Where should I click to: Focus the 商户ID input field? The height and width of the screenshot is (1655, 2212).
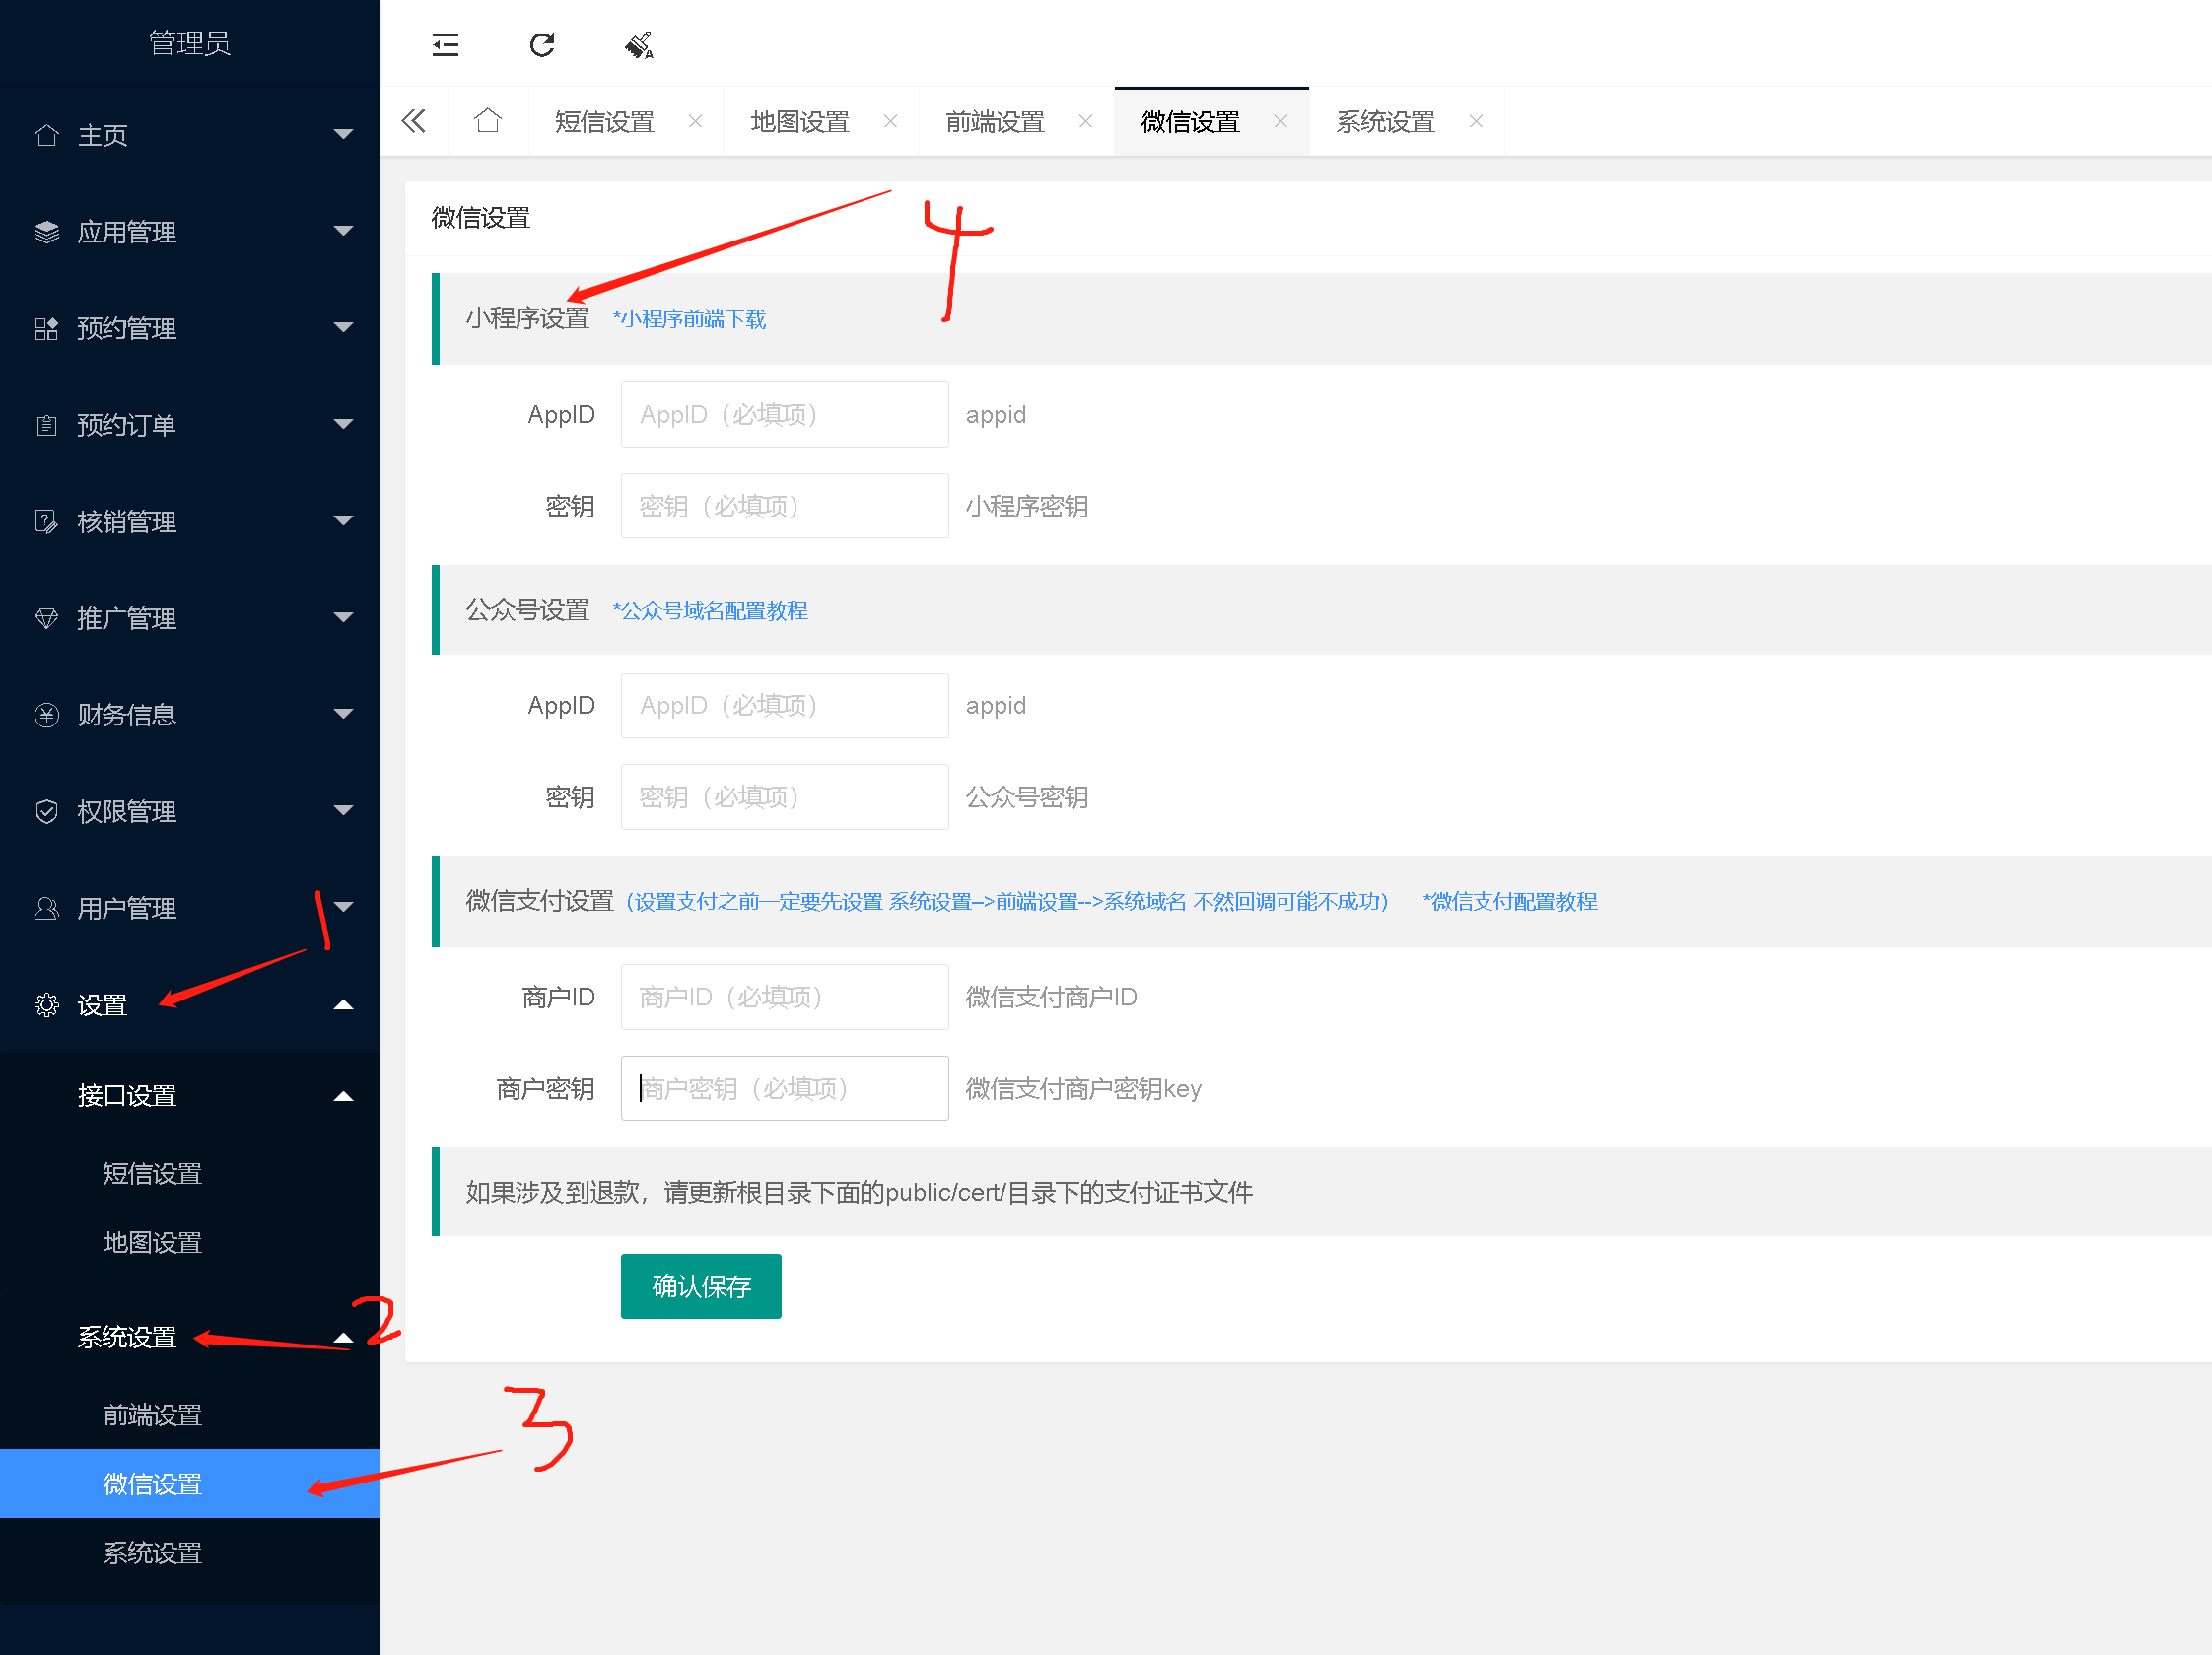tap(784, 997)
